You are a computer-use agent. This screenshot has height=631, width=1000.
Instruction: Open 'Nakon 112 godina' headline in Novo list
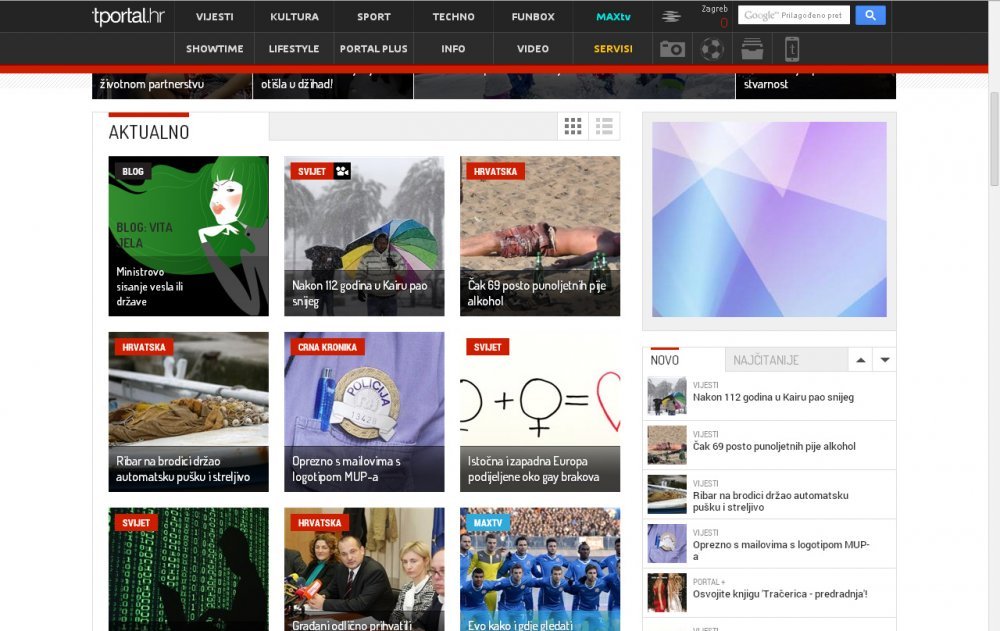pyautogui.click(x=773, y=397)
